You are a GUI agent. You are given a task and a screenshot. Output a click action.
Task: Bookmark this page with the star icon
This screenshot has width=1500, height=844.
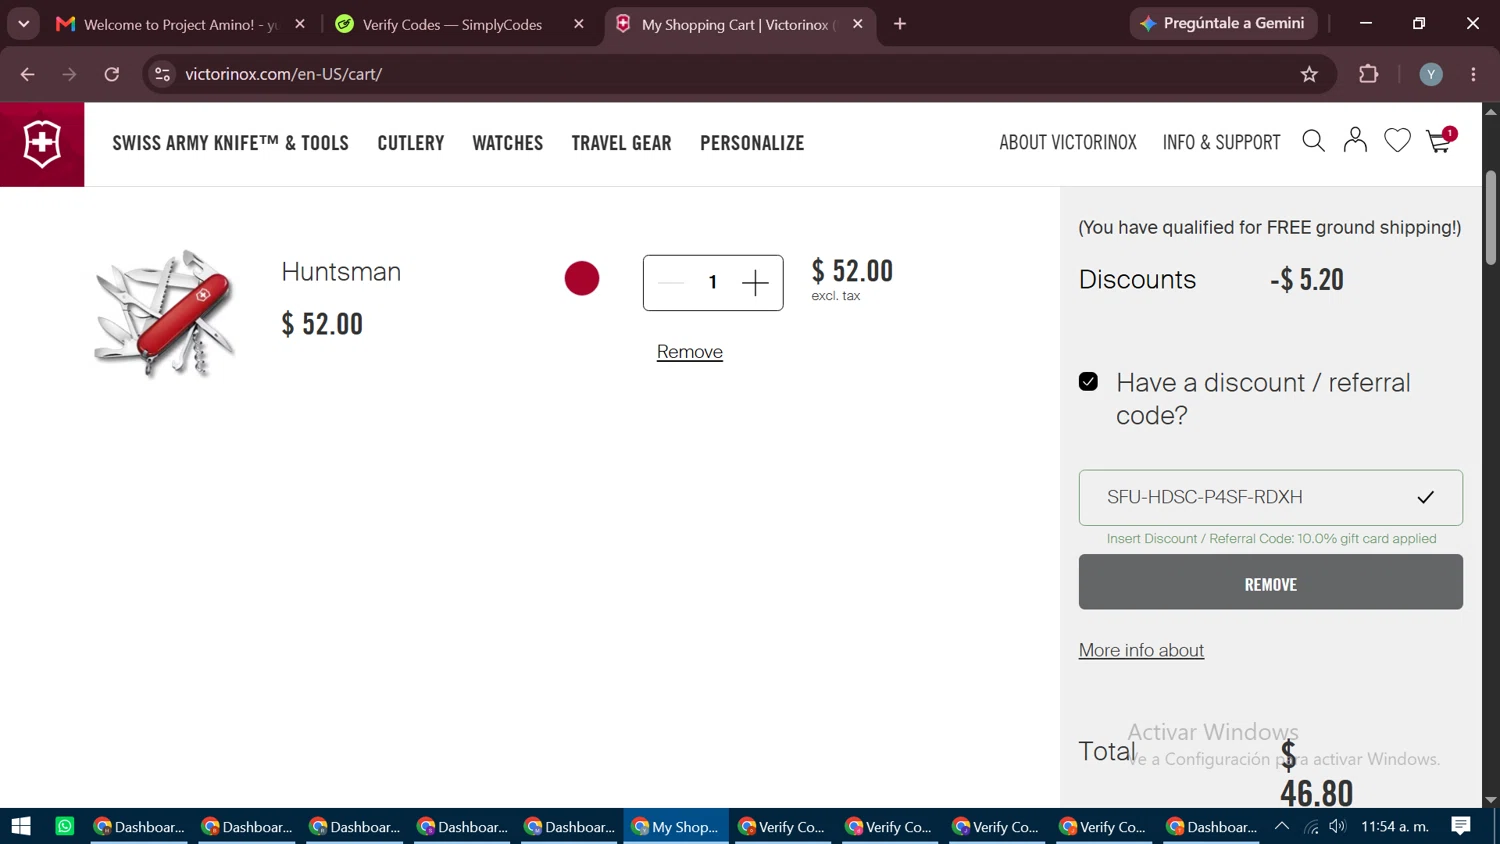coord(1309,74)
